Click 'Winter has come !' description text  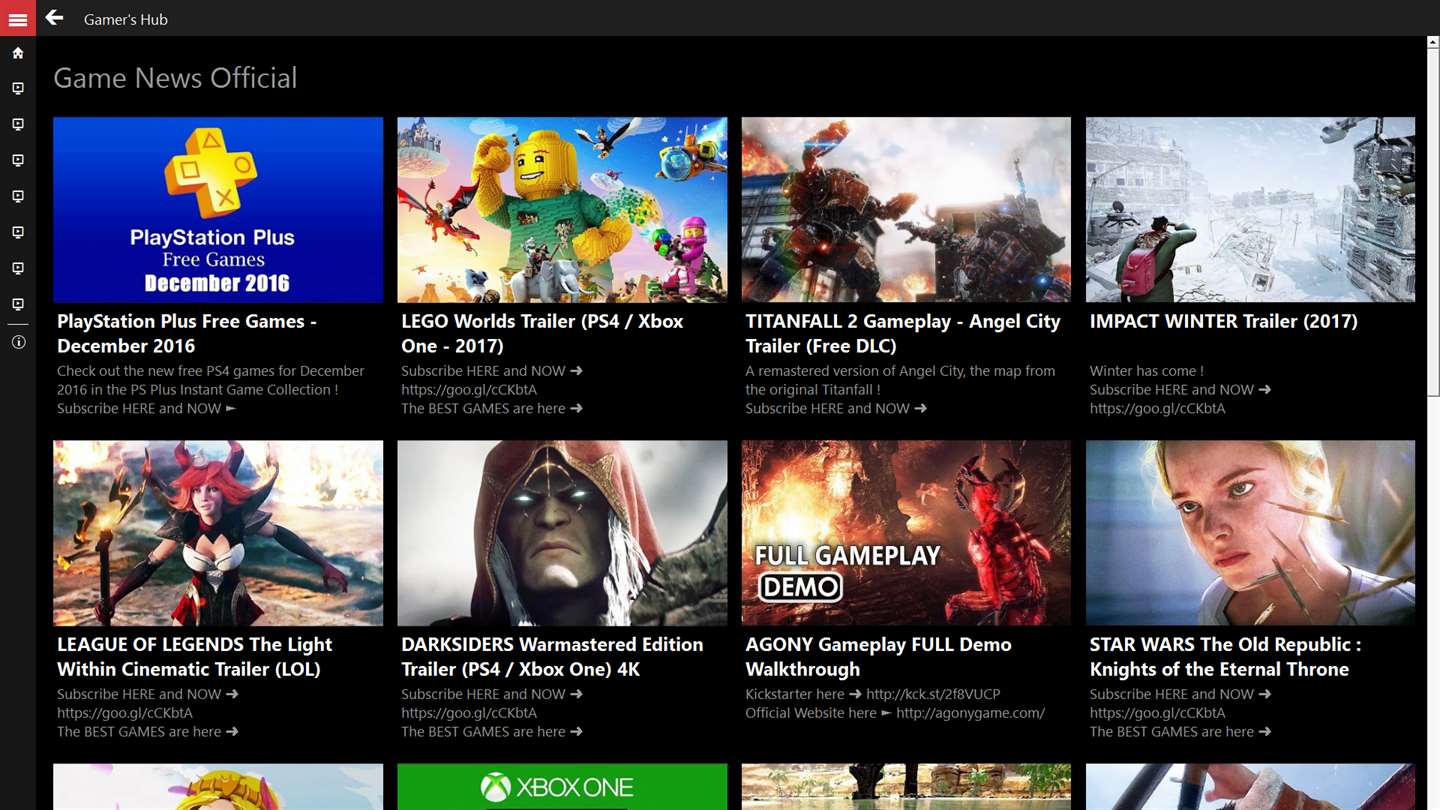point(1146,371)
